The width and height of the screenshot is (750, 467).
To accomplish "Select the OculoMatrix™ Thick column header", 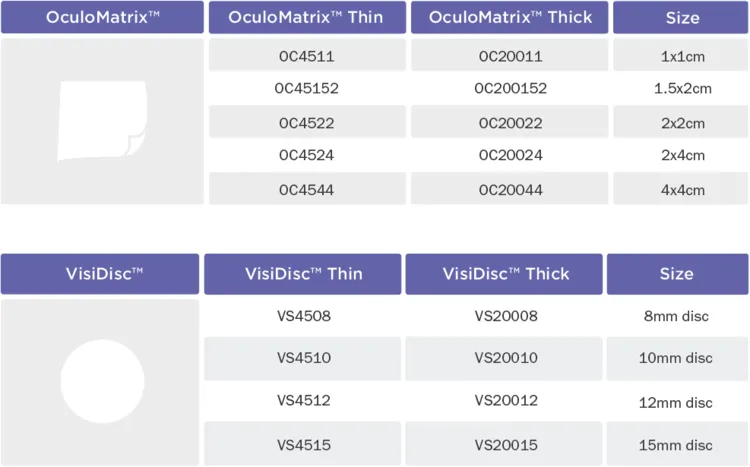I will [x=510, y=18].
